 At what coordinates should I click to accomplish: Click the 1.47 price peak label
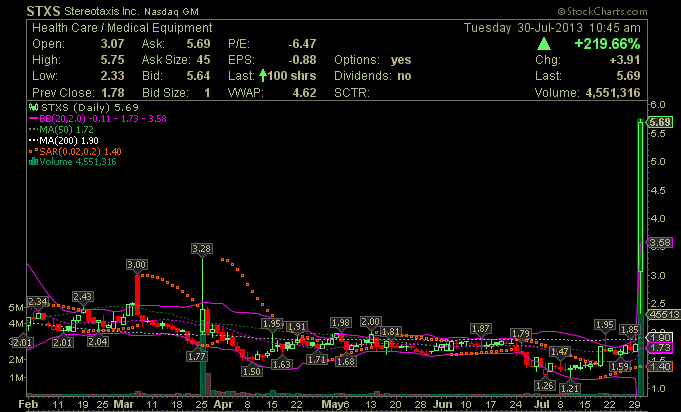coord(560,351)
